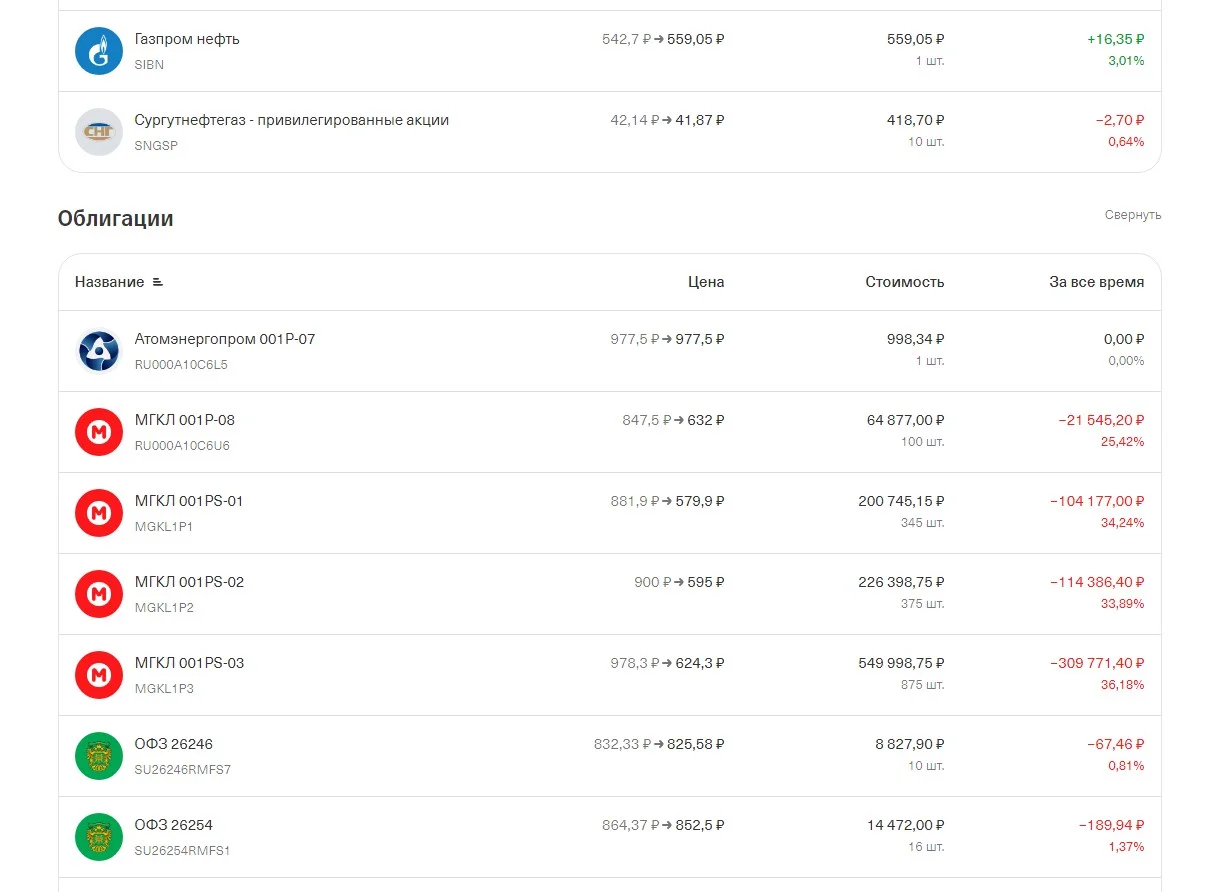
Task: Click the red МГКЛ 001PS-02 logo
Action: tap(99, 594)
